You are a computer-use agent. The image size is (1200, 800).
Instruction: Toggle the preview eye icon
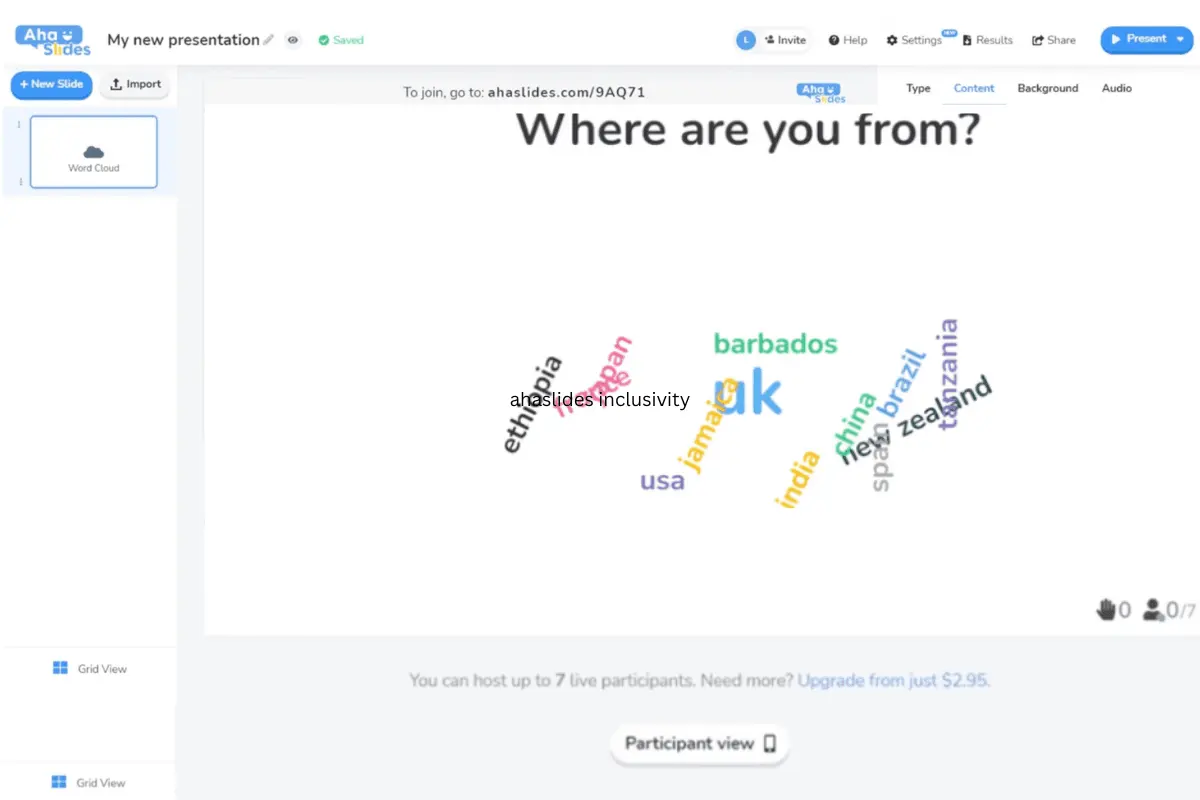coord(293,40)
